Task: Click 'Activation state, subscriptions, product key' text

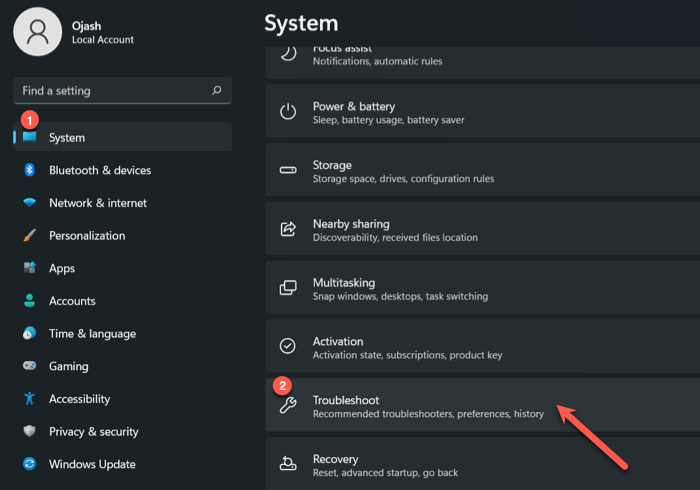Action: point(408,355)
